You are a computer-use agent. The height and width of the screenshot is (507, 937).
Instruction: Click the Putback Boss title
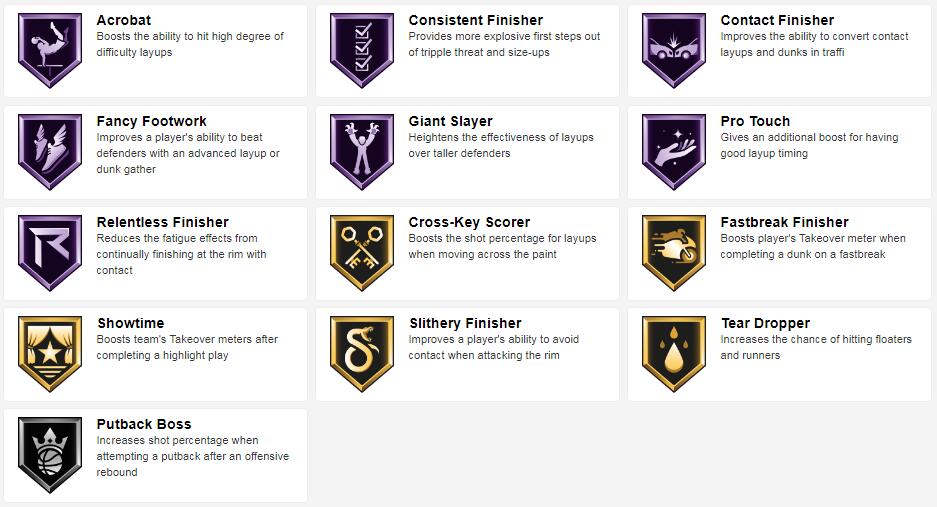[144, 424]
